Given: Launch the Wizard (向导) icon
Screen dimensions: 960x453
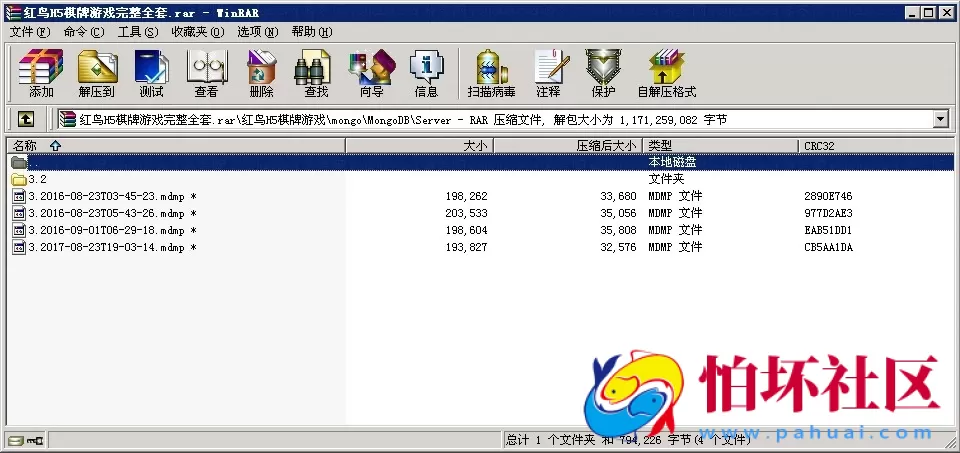Looking at the screenshot, I should [372, 73].
